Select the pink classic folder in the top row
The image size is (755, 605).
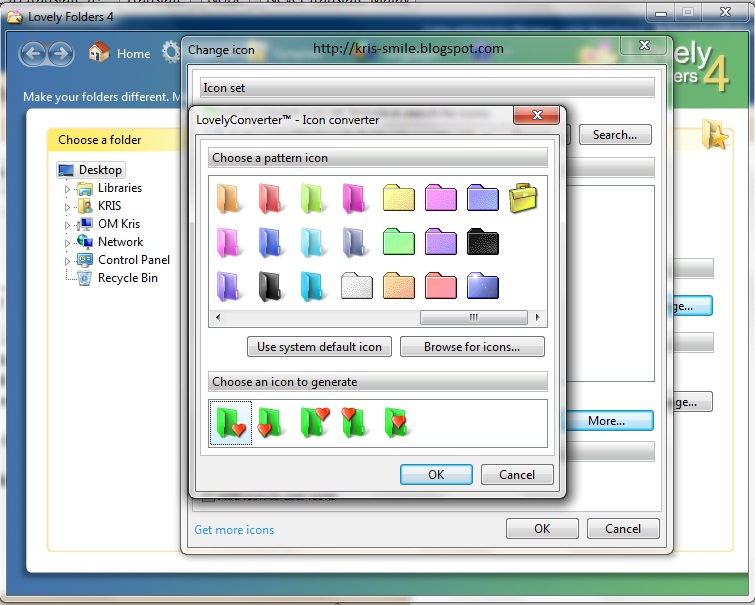pyautogui.click(x=441, y=198)
